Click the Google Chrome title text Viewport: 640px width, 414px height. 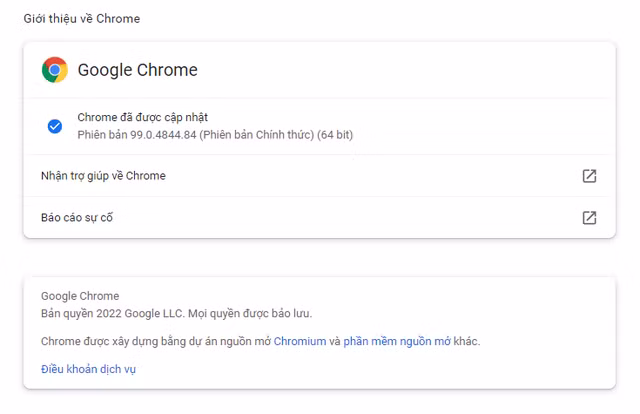point(138,70)
